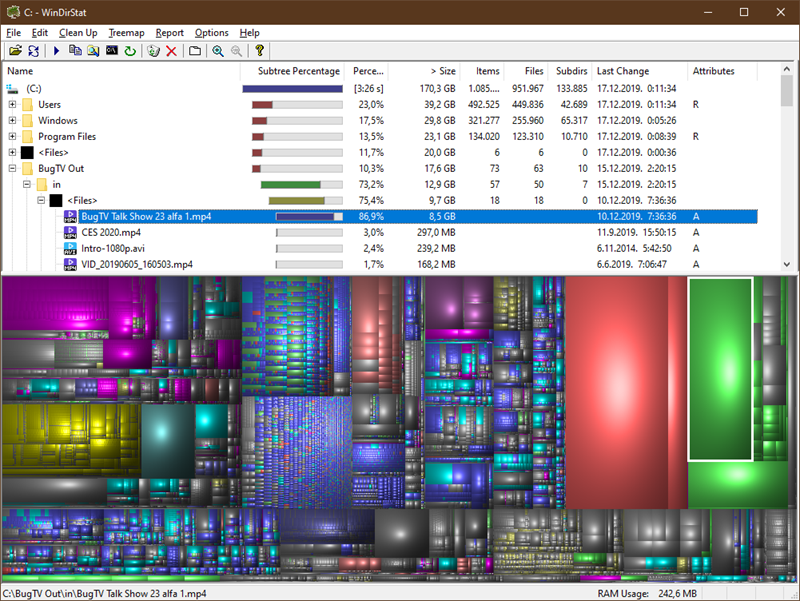Screen dimensions: 800x601
Task: Collapse the BugTV Out folder node
Action: [x=12, y=168]
